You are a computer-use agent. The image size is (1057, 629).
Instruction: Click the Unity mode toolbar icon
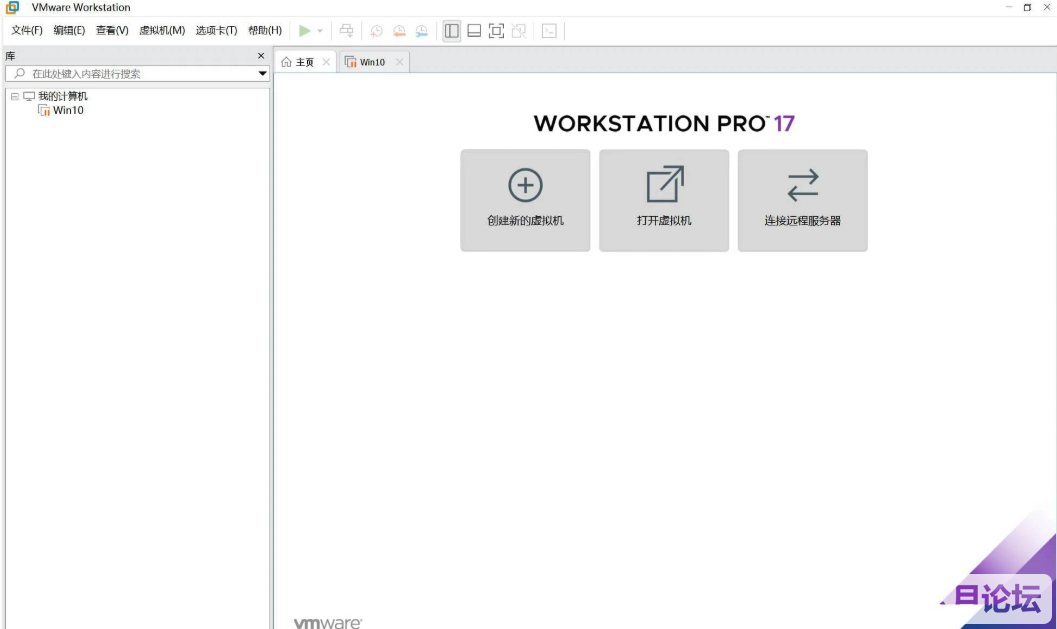tap(518, 31)
